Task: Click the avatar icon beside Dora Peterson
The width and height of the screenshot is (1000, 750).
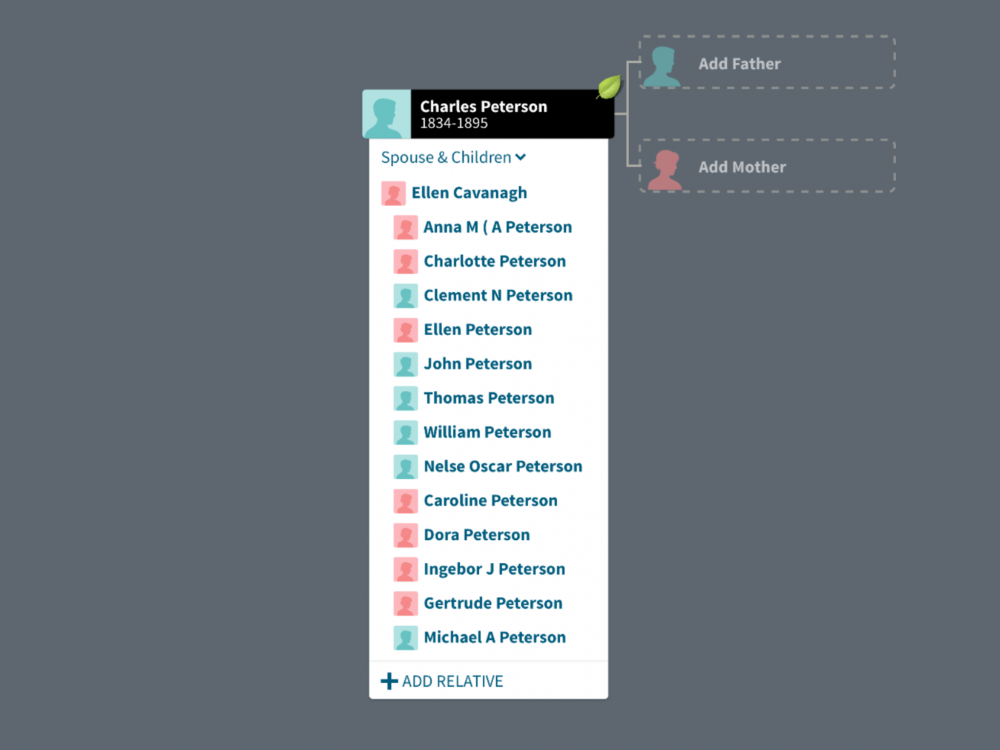Action: pos(405,535)
